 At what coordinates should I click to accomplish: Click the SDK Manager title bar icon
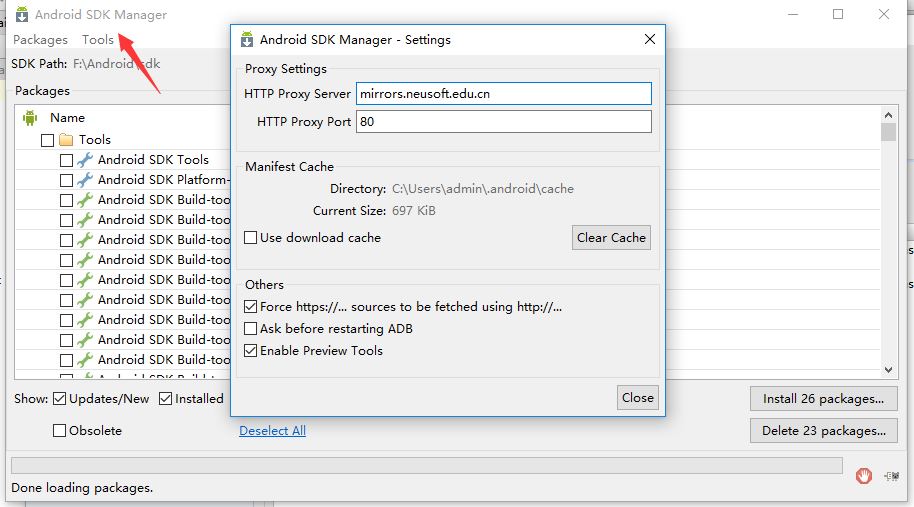(x=22, y=14)
